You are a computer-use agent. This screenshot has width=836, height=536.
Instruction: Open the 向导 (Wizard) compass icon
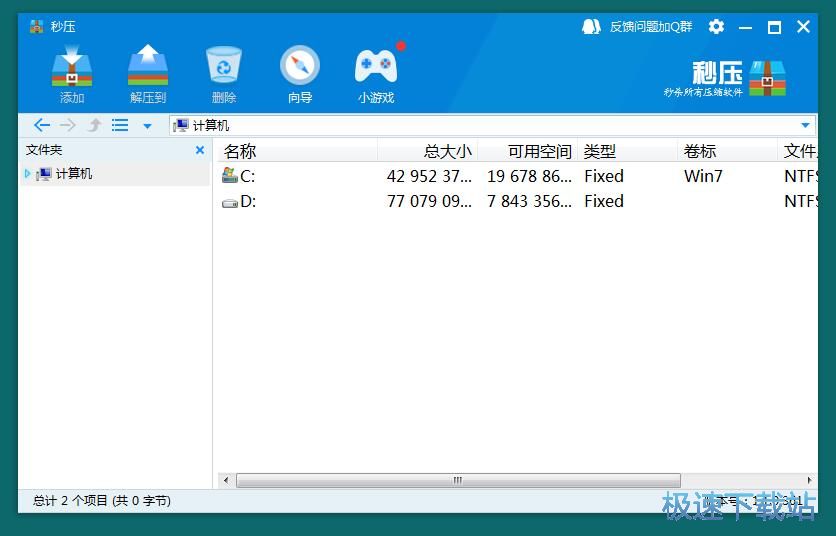click(x=300, y=66)
